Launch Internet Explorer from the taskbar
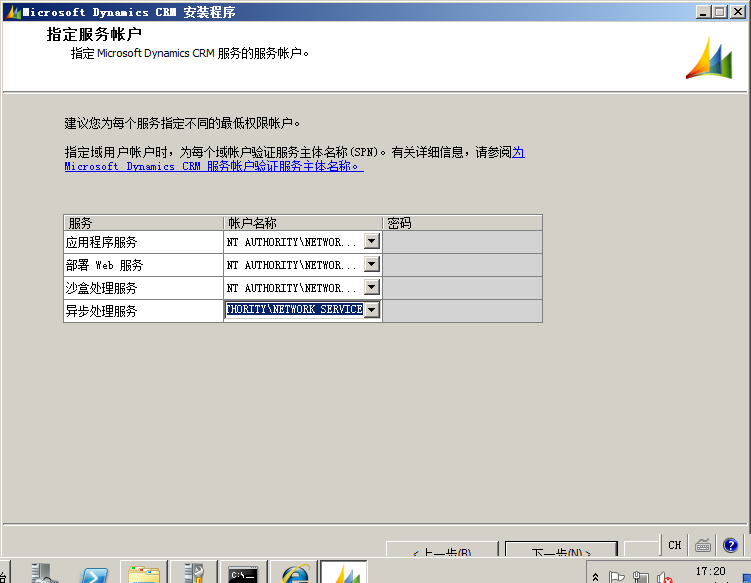The height and width of the screenshot is (583, 751). [x=294, y=572]
